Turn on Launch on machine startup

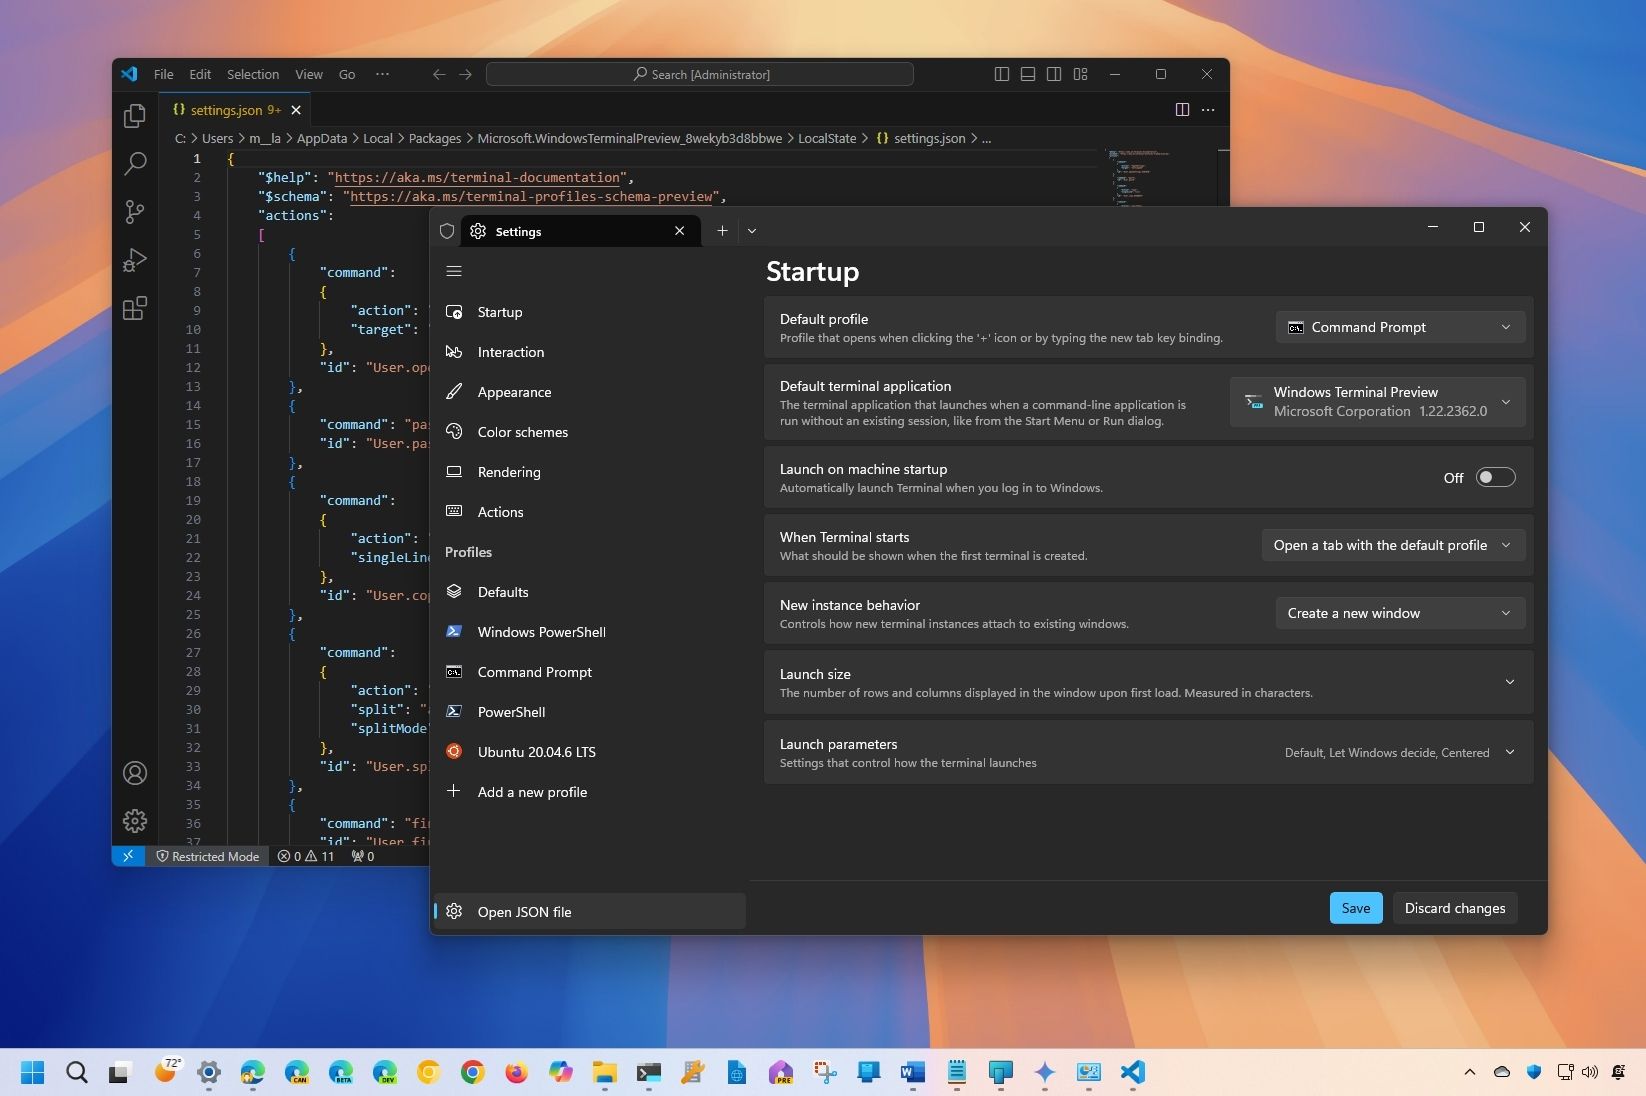[1495, 477]
